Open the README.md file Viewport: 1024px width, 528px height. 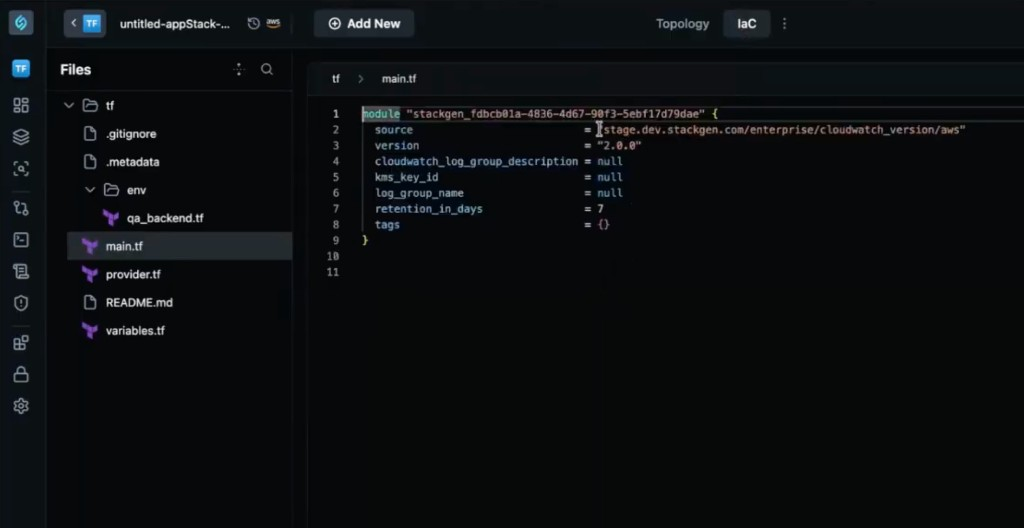[139, 303]
